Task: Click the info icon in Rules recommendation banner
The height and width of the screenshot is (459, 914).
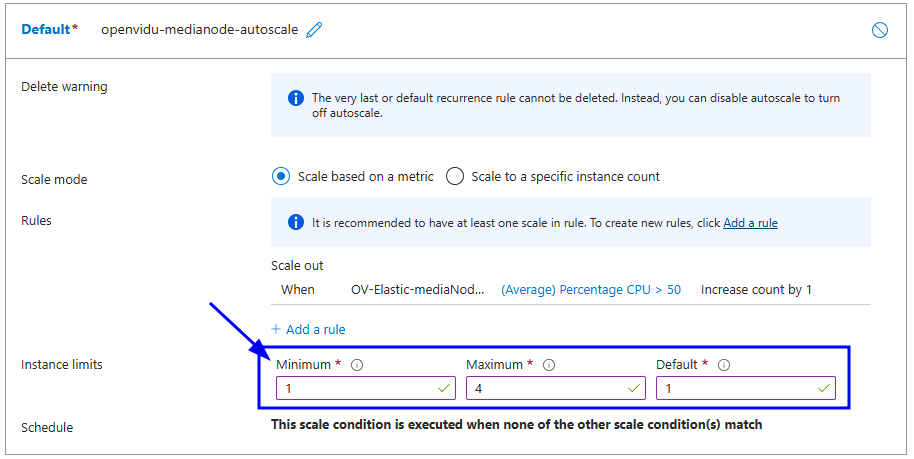Action: tap(296, 223)
